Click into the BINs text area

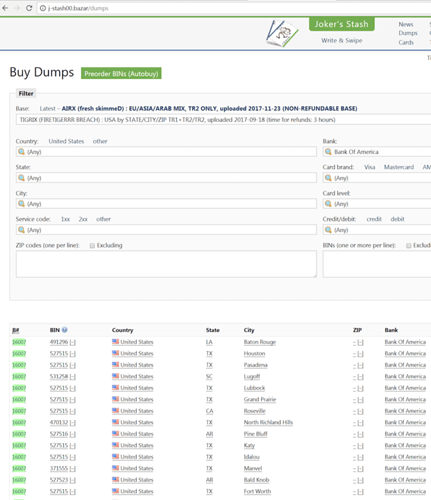tap(377, 264)
